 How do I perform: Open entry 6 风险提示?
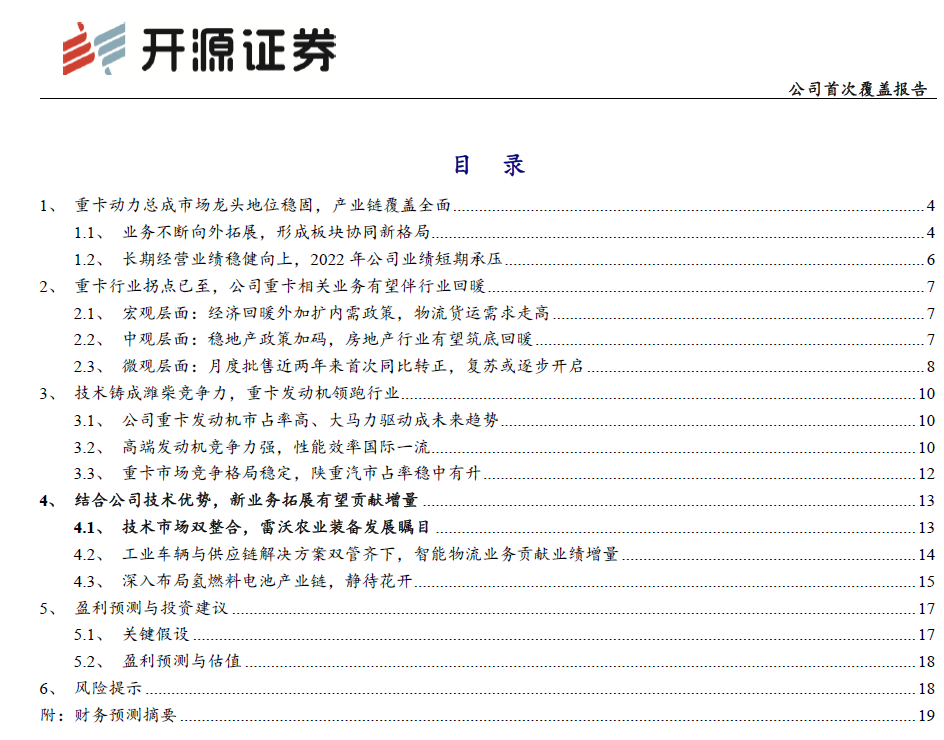(x=487, y=688)
